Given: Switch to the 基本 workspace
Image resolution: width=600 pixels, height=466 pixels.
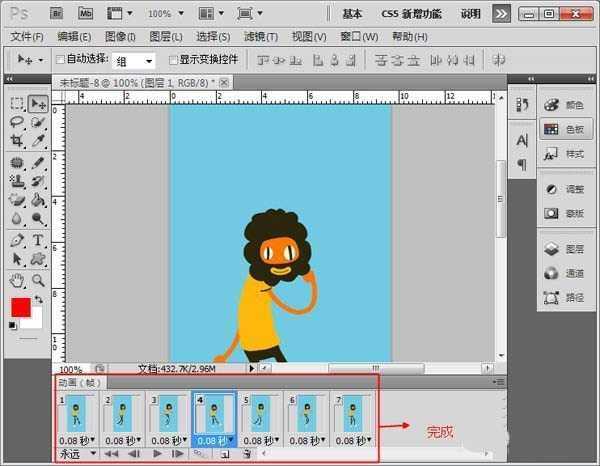Looking at the screenshot, I should [x=353, y=14].
